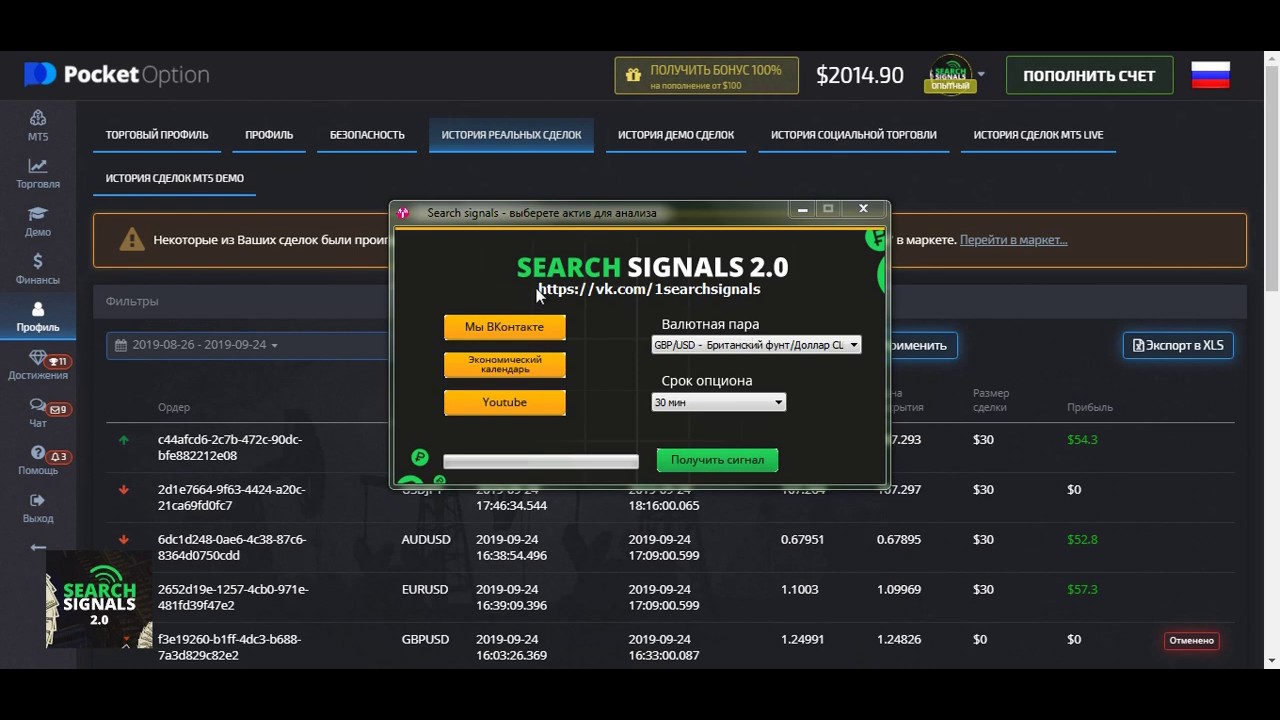Image resolution: width=1280 pixels, height=720 pixels.
Task: Open the Торговый профиль tab
Action: 157,135
